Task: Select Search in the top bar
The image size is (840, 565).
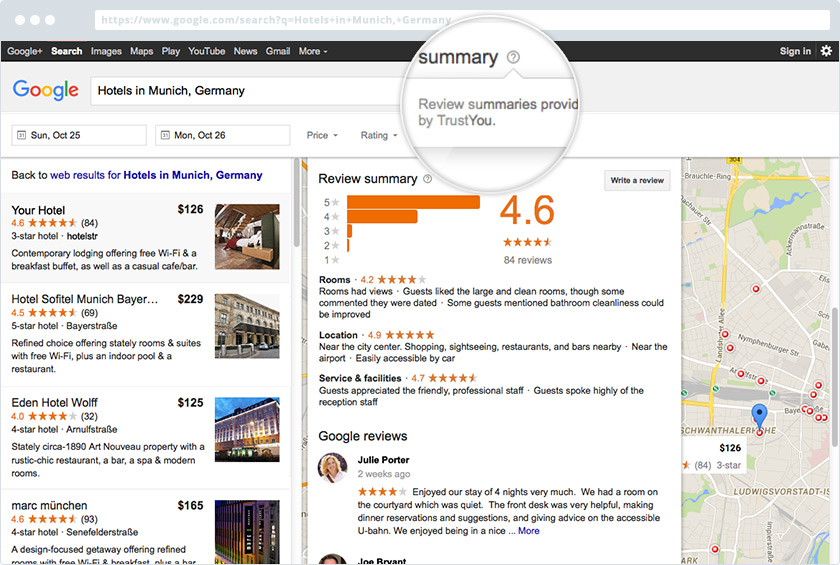Action: pyautogui.click(x=66, y=51)
